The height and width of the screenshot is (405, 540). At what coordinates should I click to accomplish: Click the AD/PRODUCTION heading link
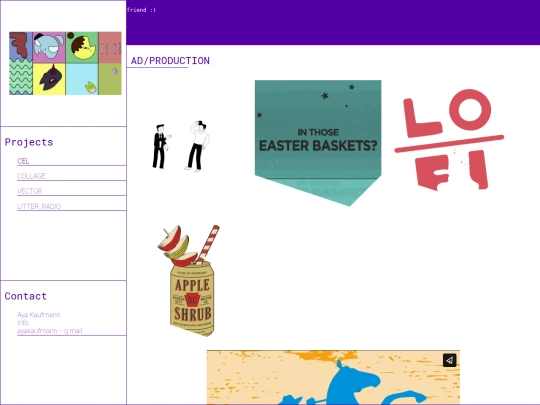(x=170, y=61)
